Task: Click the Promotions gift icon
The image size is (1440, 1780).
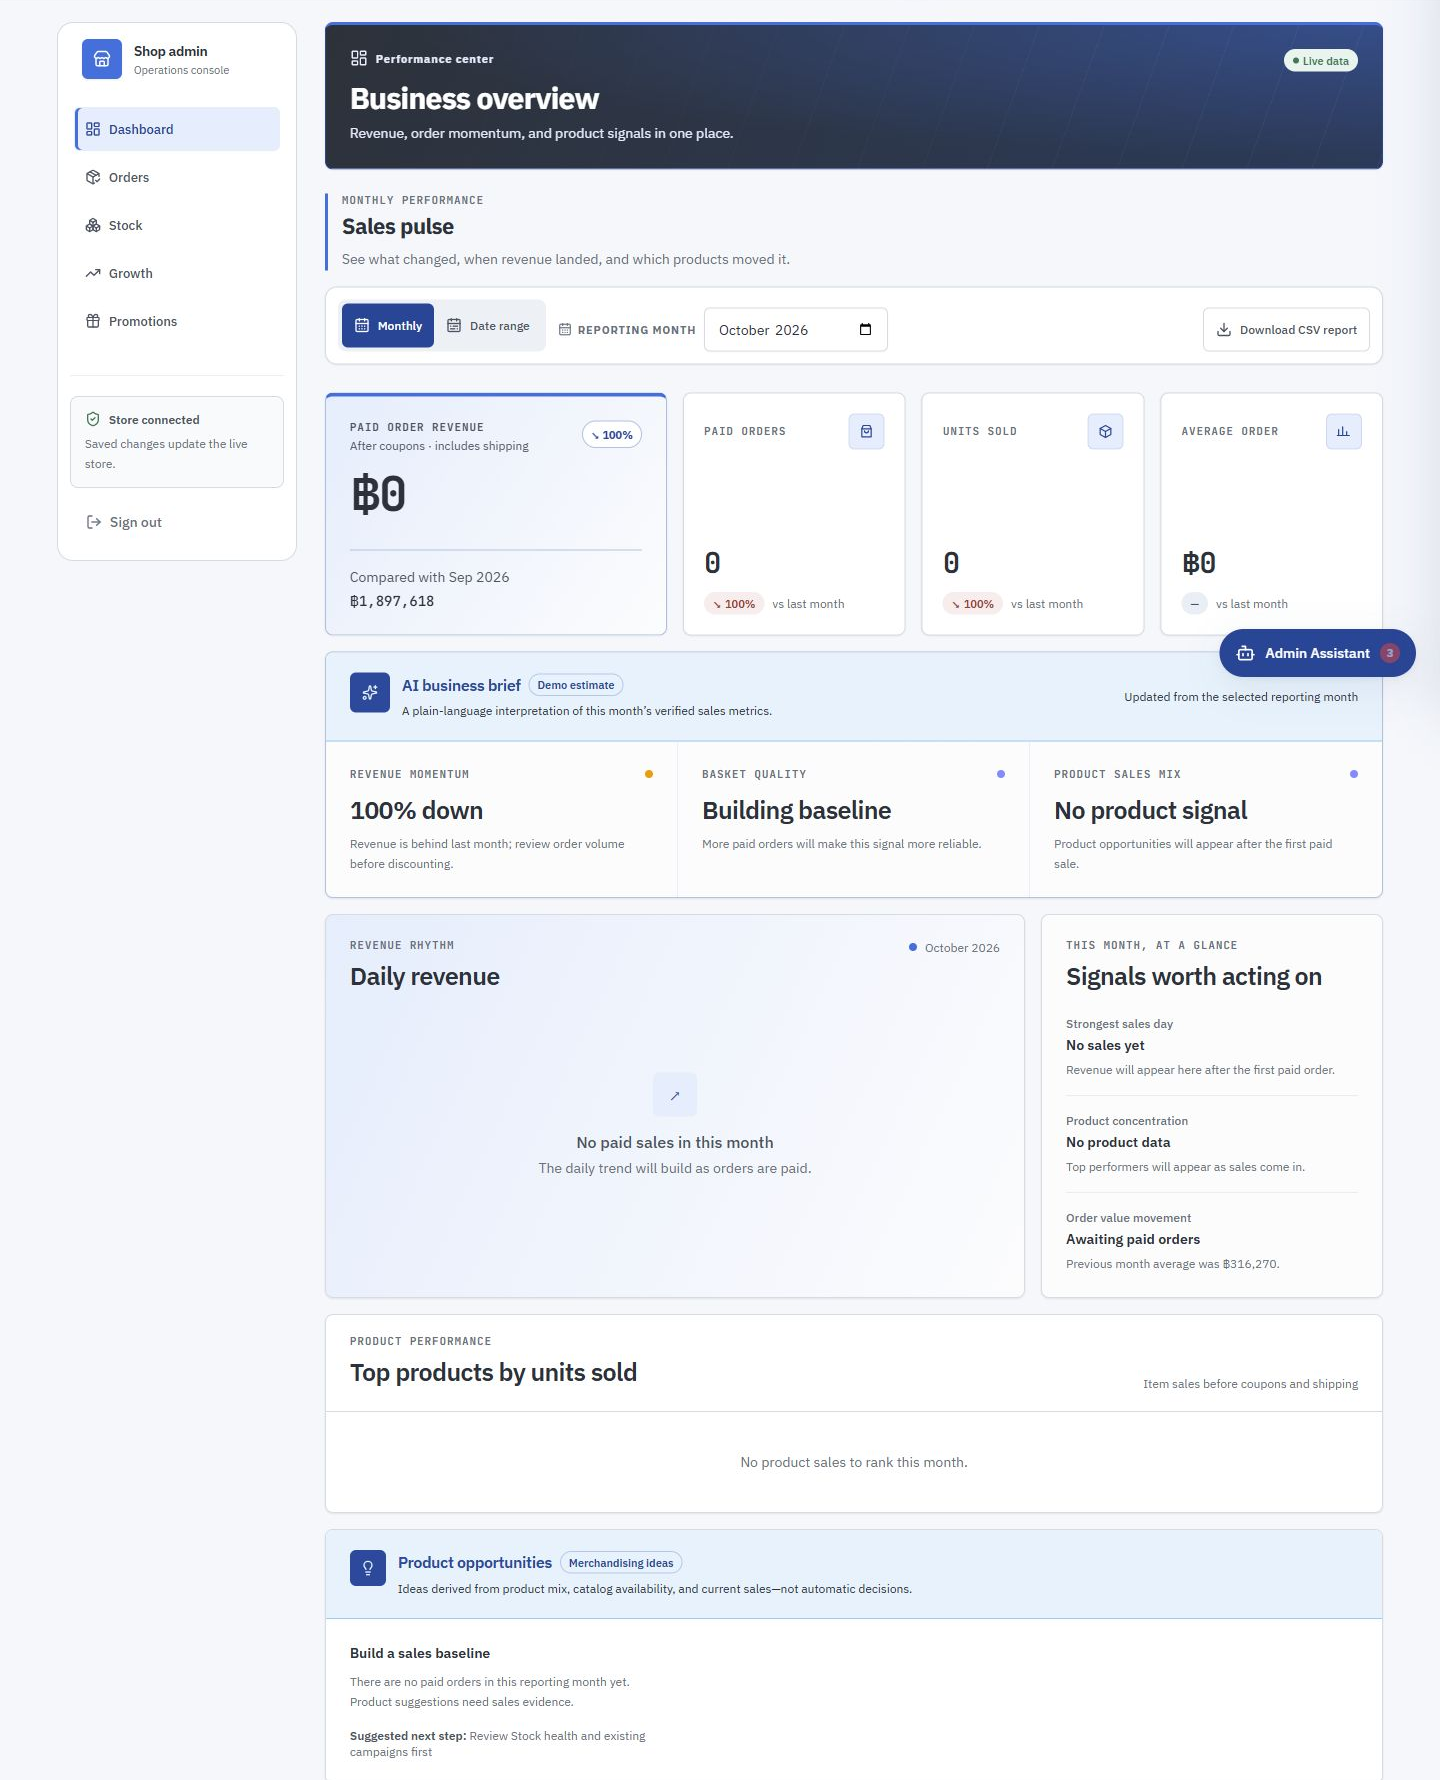Action: [93, 321]
